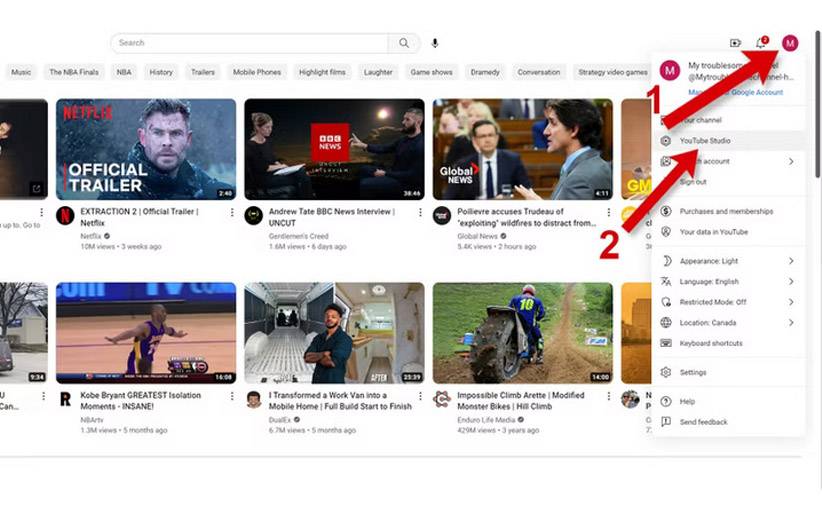Open more options for Kobe Bryant video
The width and height of the screenshot is (822, 522).
tap(232, 396)
